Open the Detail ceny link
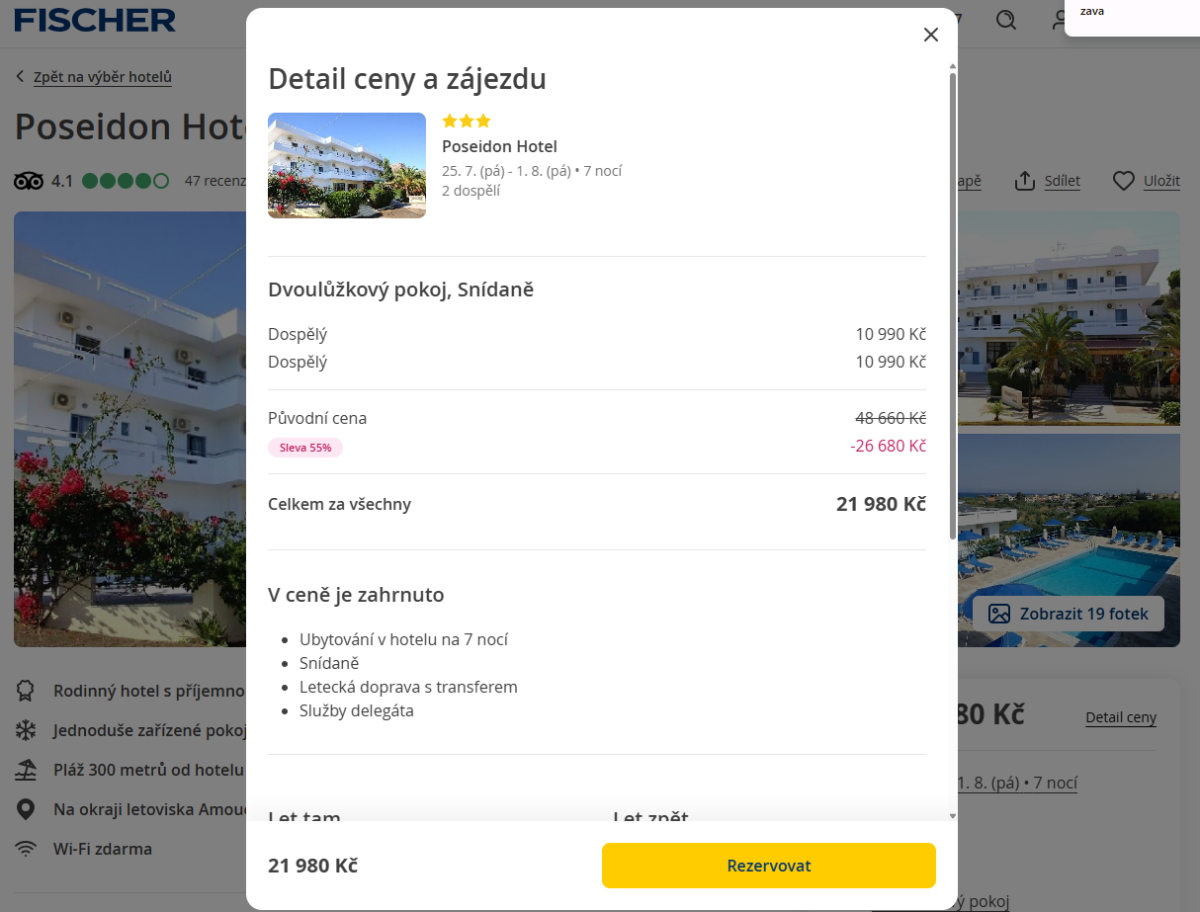 [1120, 717]
